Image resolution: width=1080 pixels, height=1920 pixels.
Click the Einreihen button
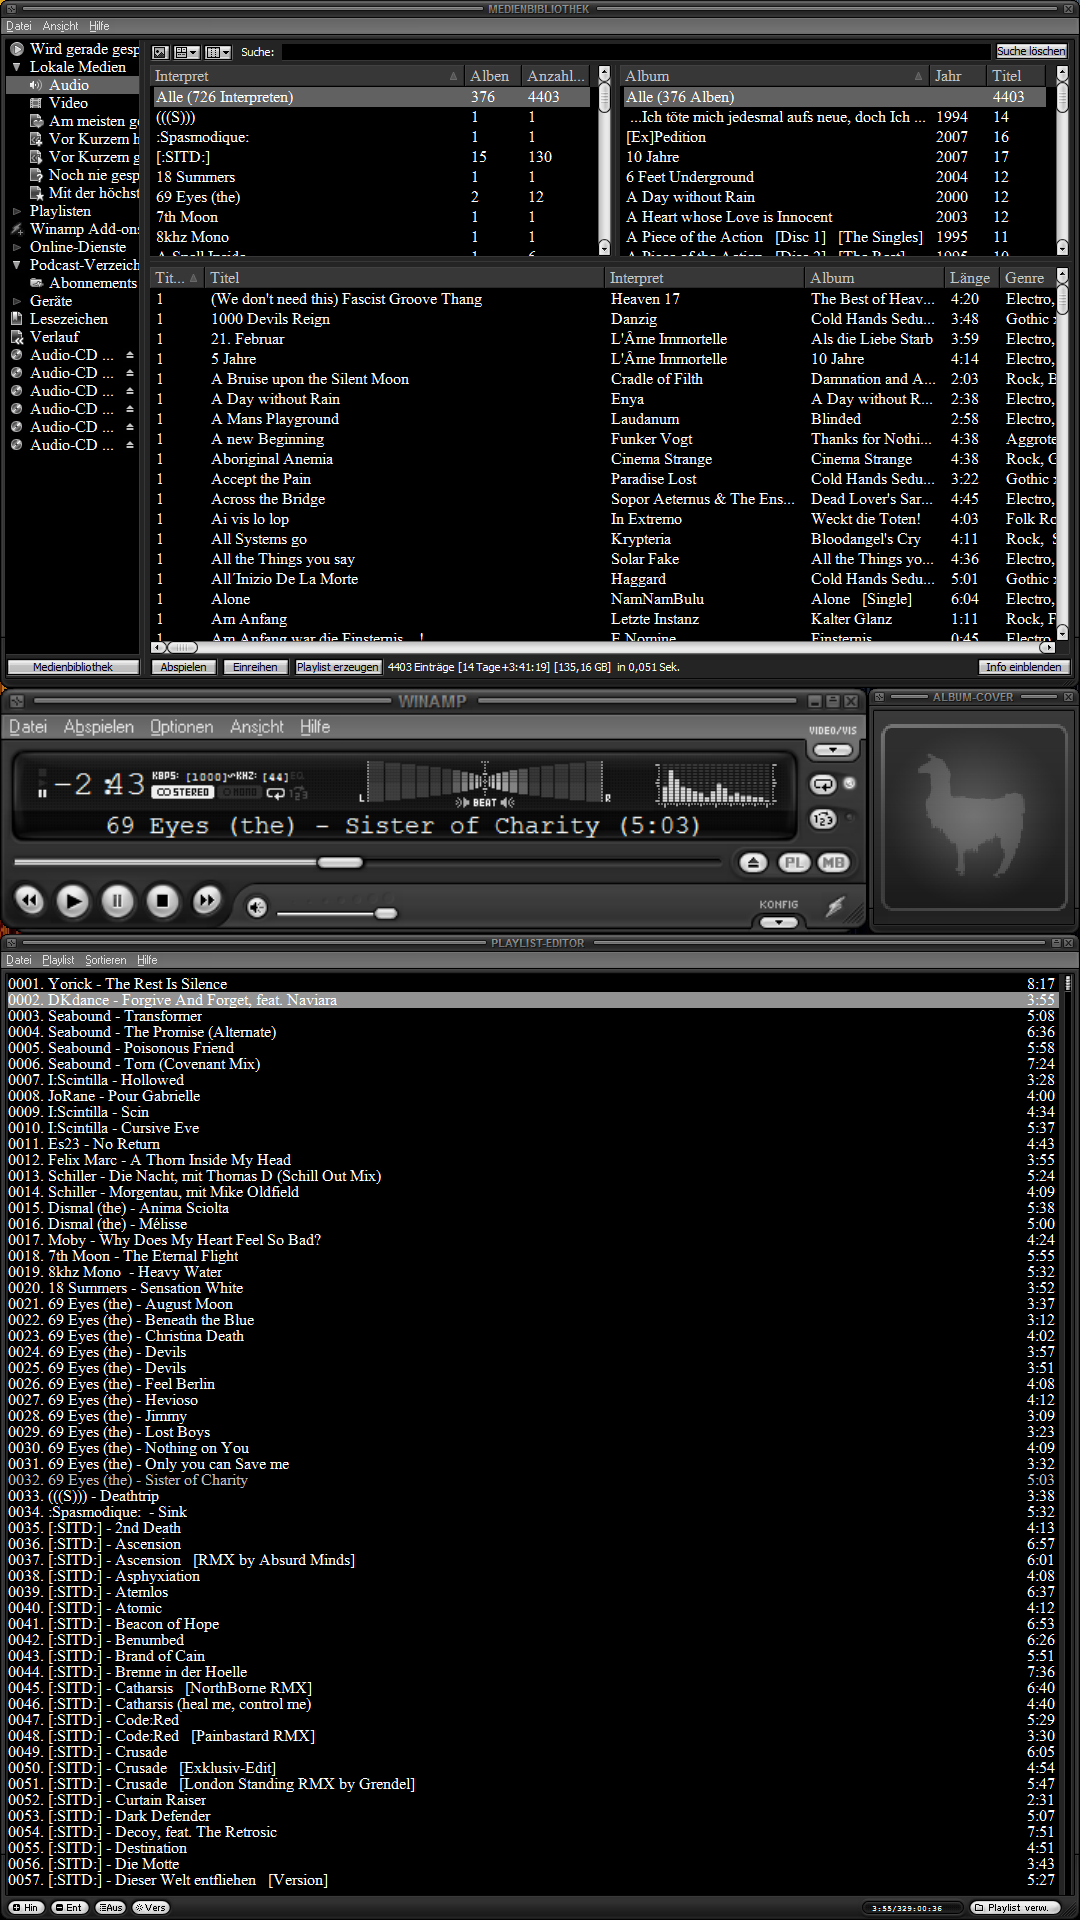pos(255,667)
